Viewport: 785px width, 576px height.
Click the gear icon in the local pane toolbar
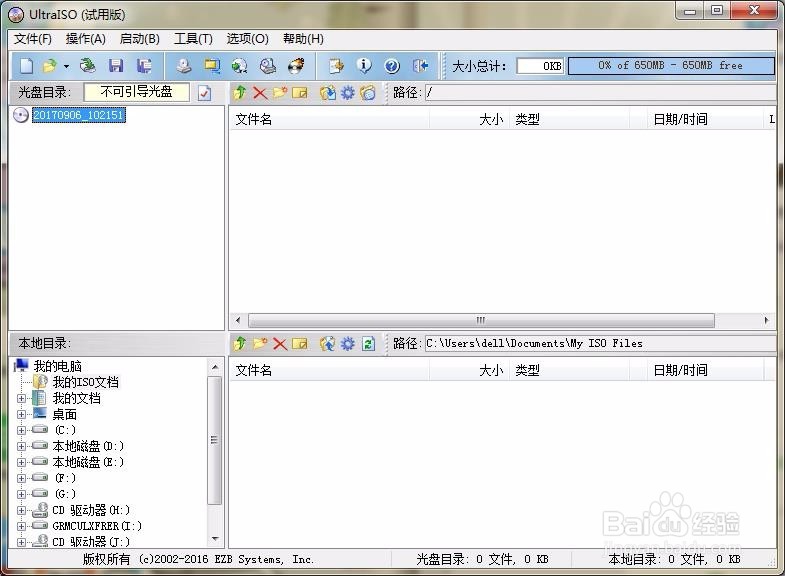coord(347,344)
